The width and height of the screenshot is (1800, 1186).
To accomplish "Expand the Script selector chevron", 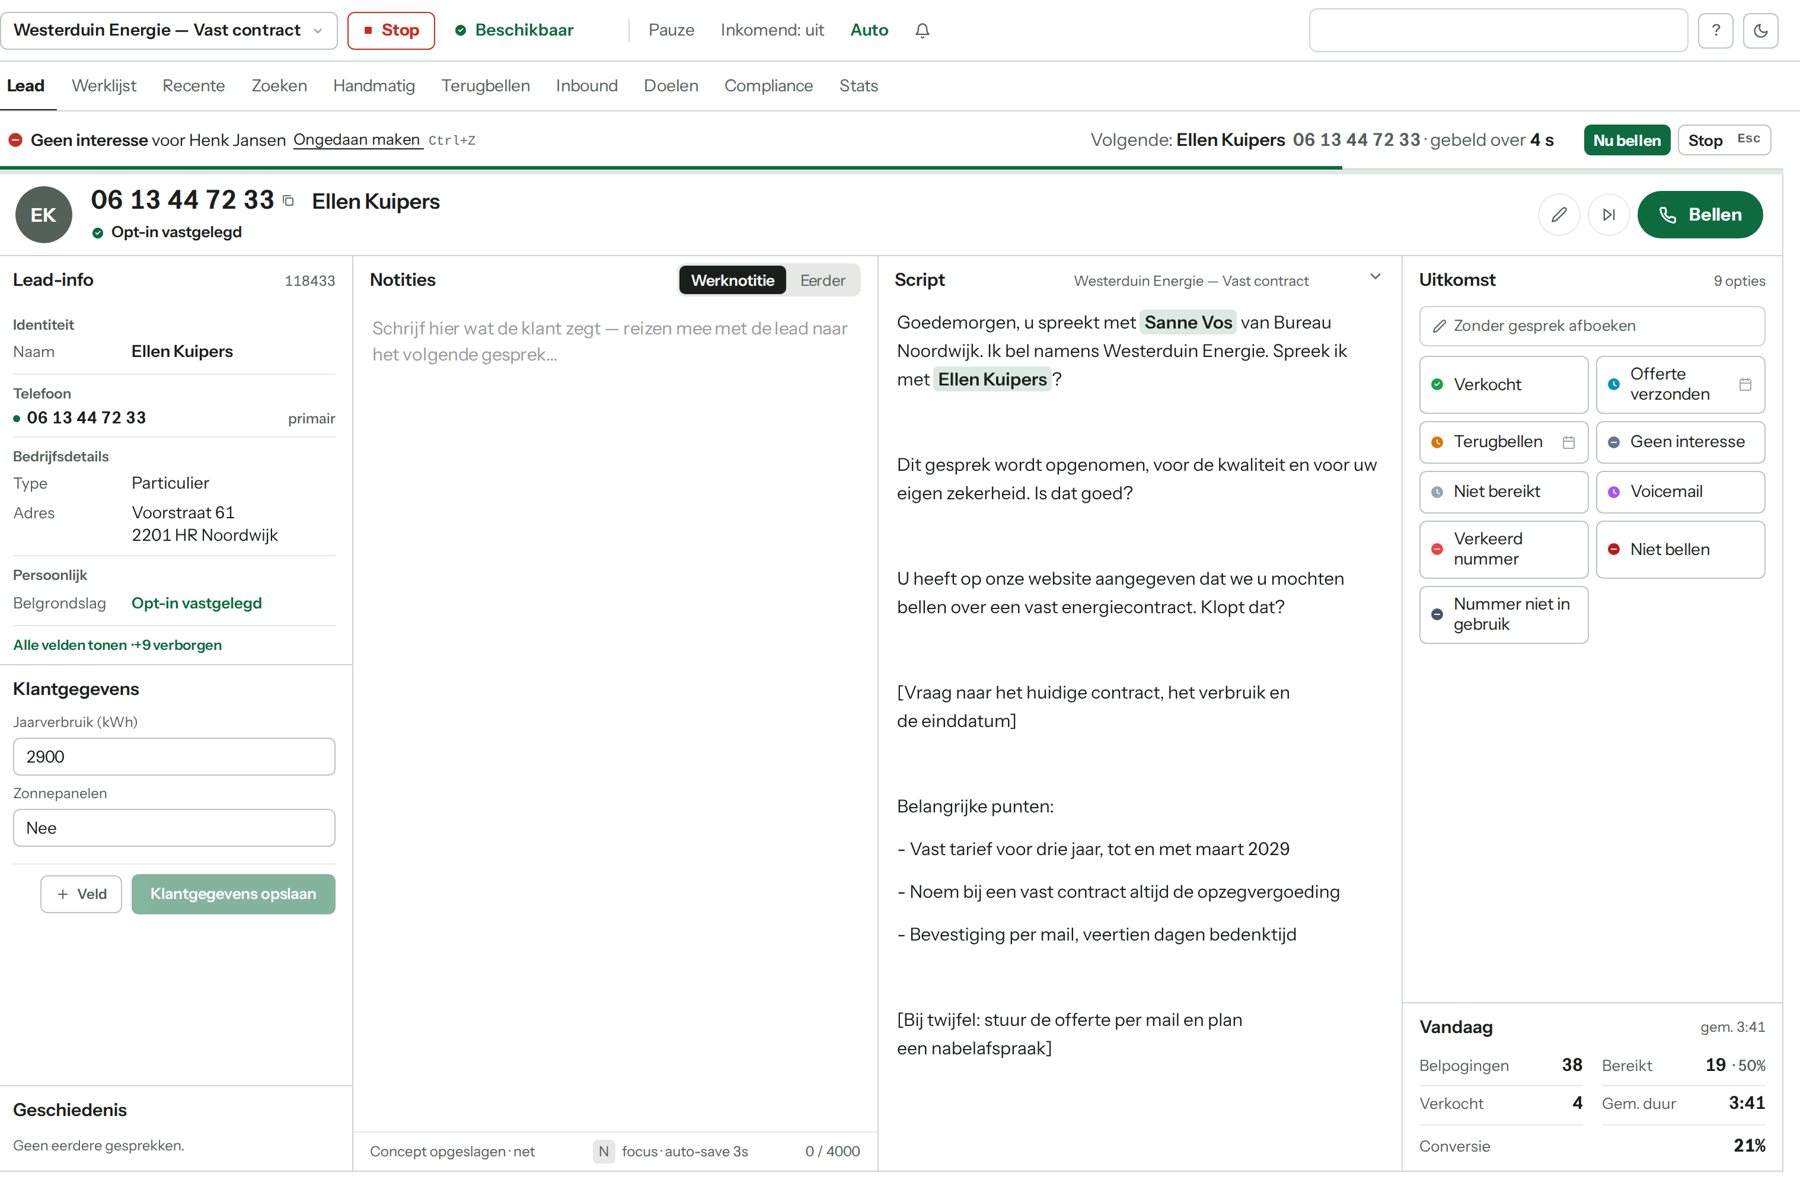I will 1375,277.
